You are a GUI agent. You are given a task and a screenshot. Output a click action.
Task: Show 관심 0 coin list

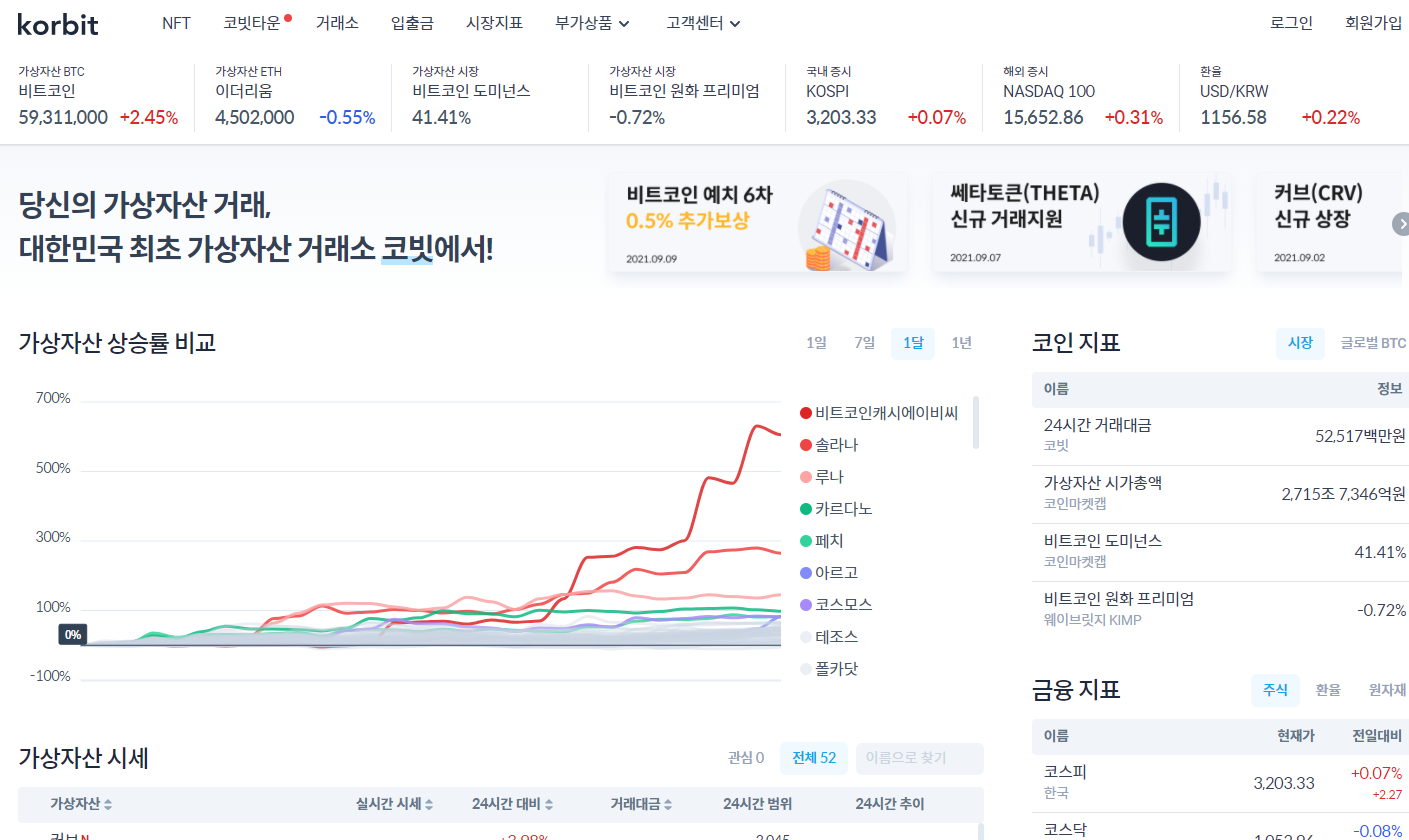746,758
